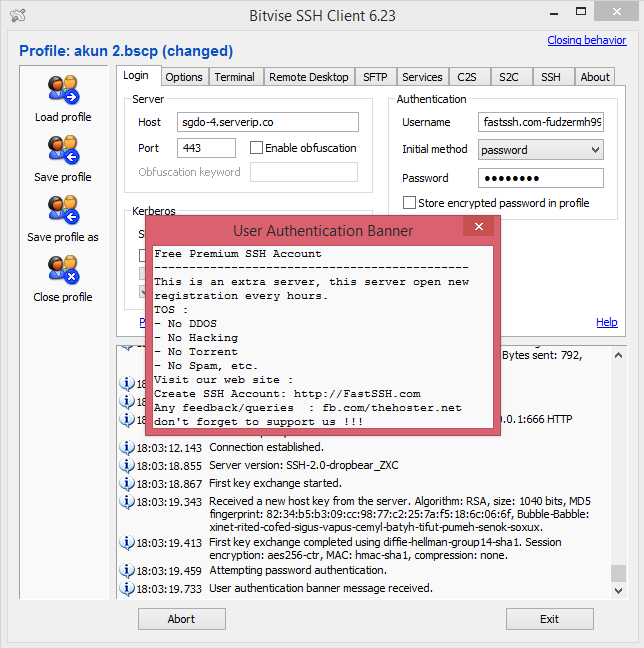This screenshot has width=644, height=648.
Task: Click the 'Server version: SSH-2.0-dropbear_ZXC' log entry
Action: click(304, 465)
